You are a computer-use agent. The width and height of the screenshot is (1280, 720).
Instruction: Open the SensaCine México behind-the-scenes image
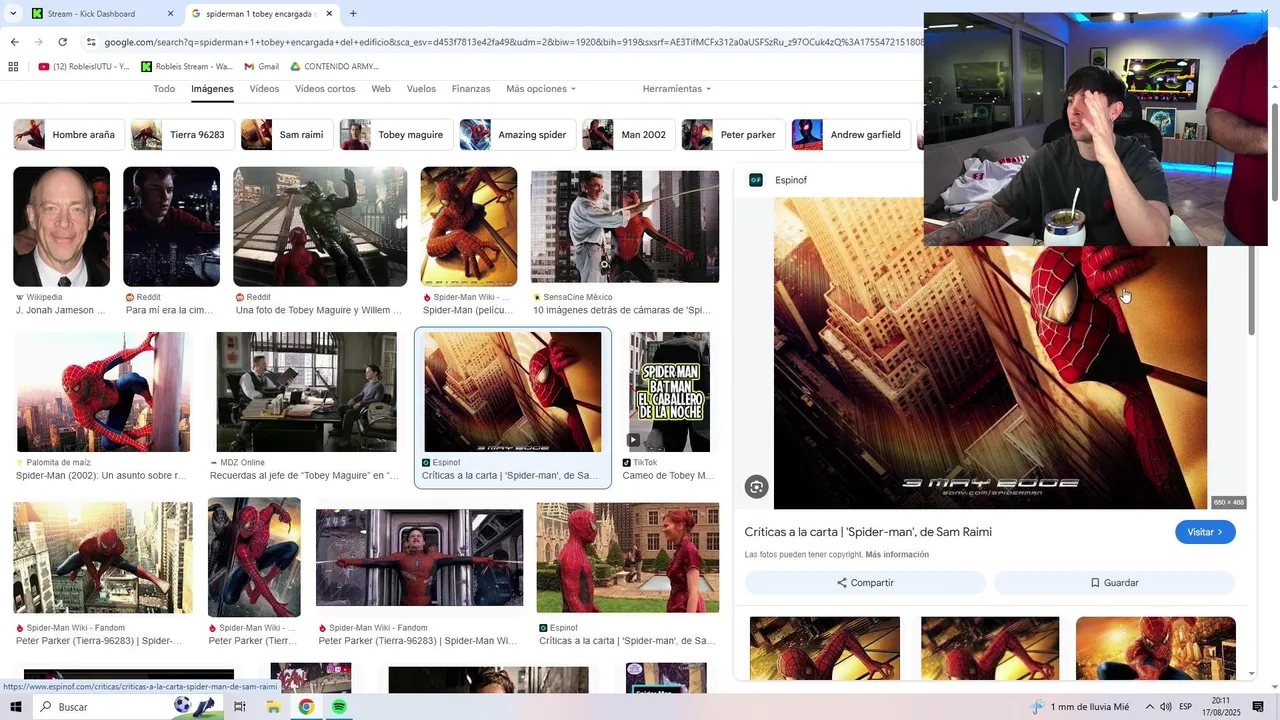625,227
